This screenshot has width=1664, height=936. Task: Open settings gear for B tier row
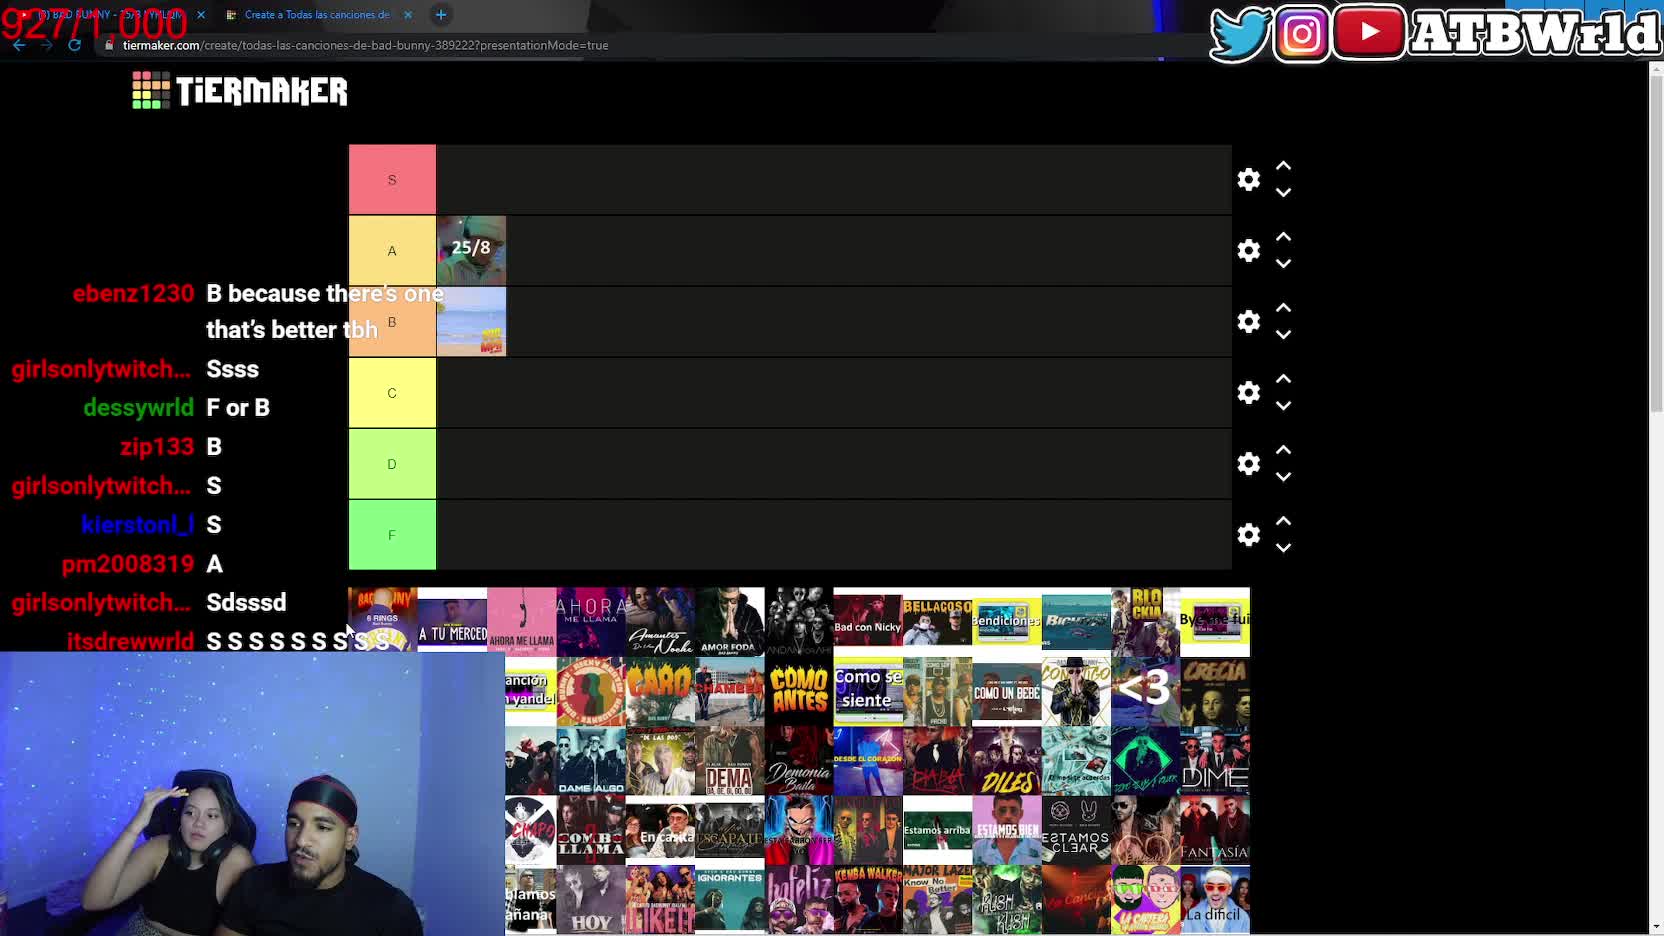pos(1249,322)
